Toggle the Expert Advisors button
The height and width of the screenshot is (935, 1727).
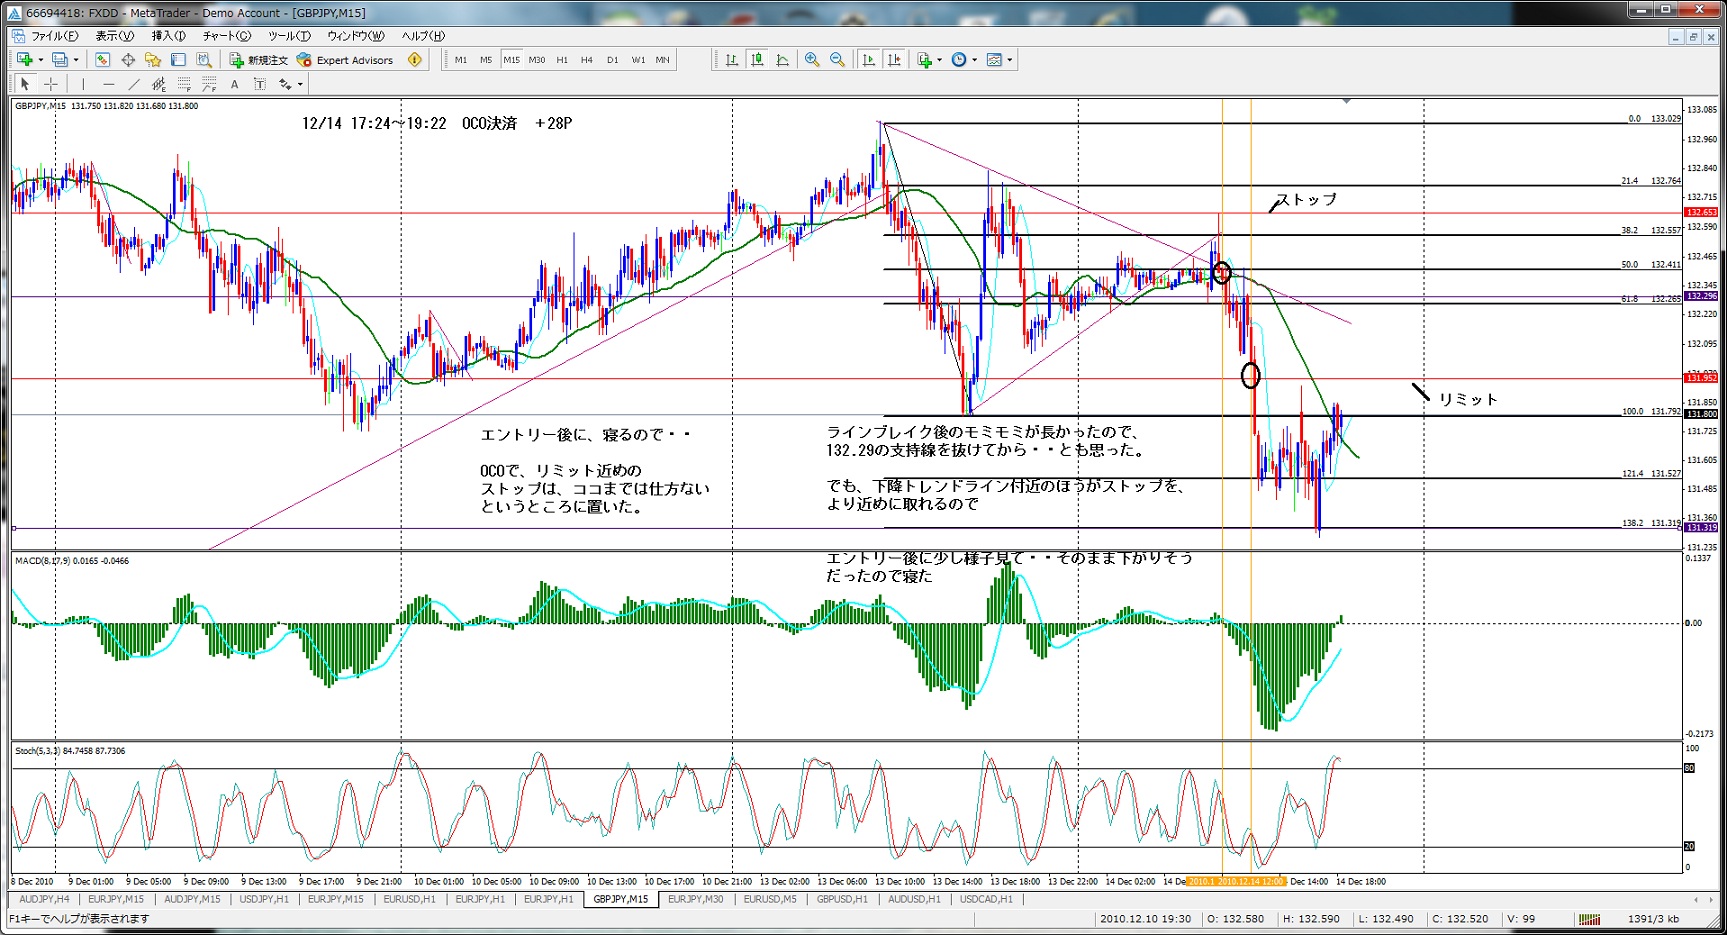(345, 60)
